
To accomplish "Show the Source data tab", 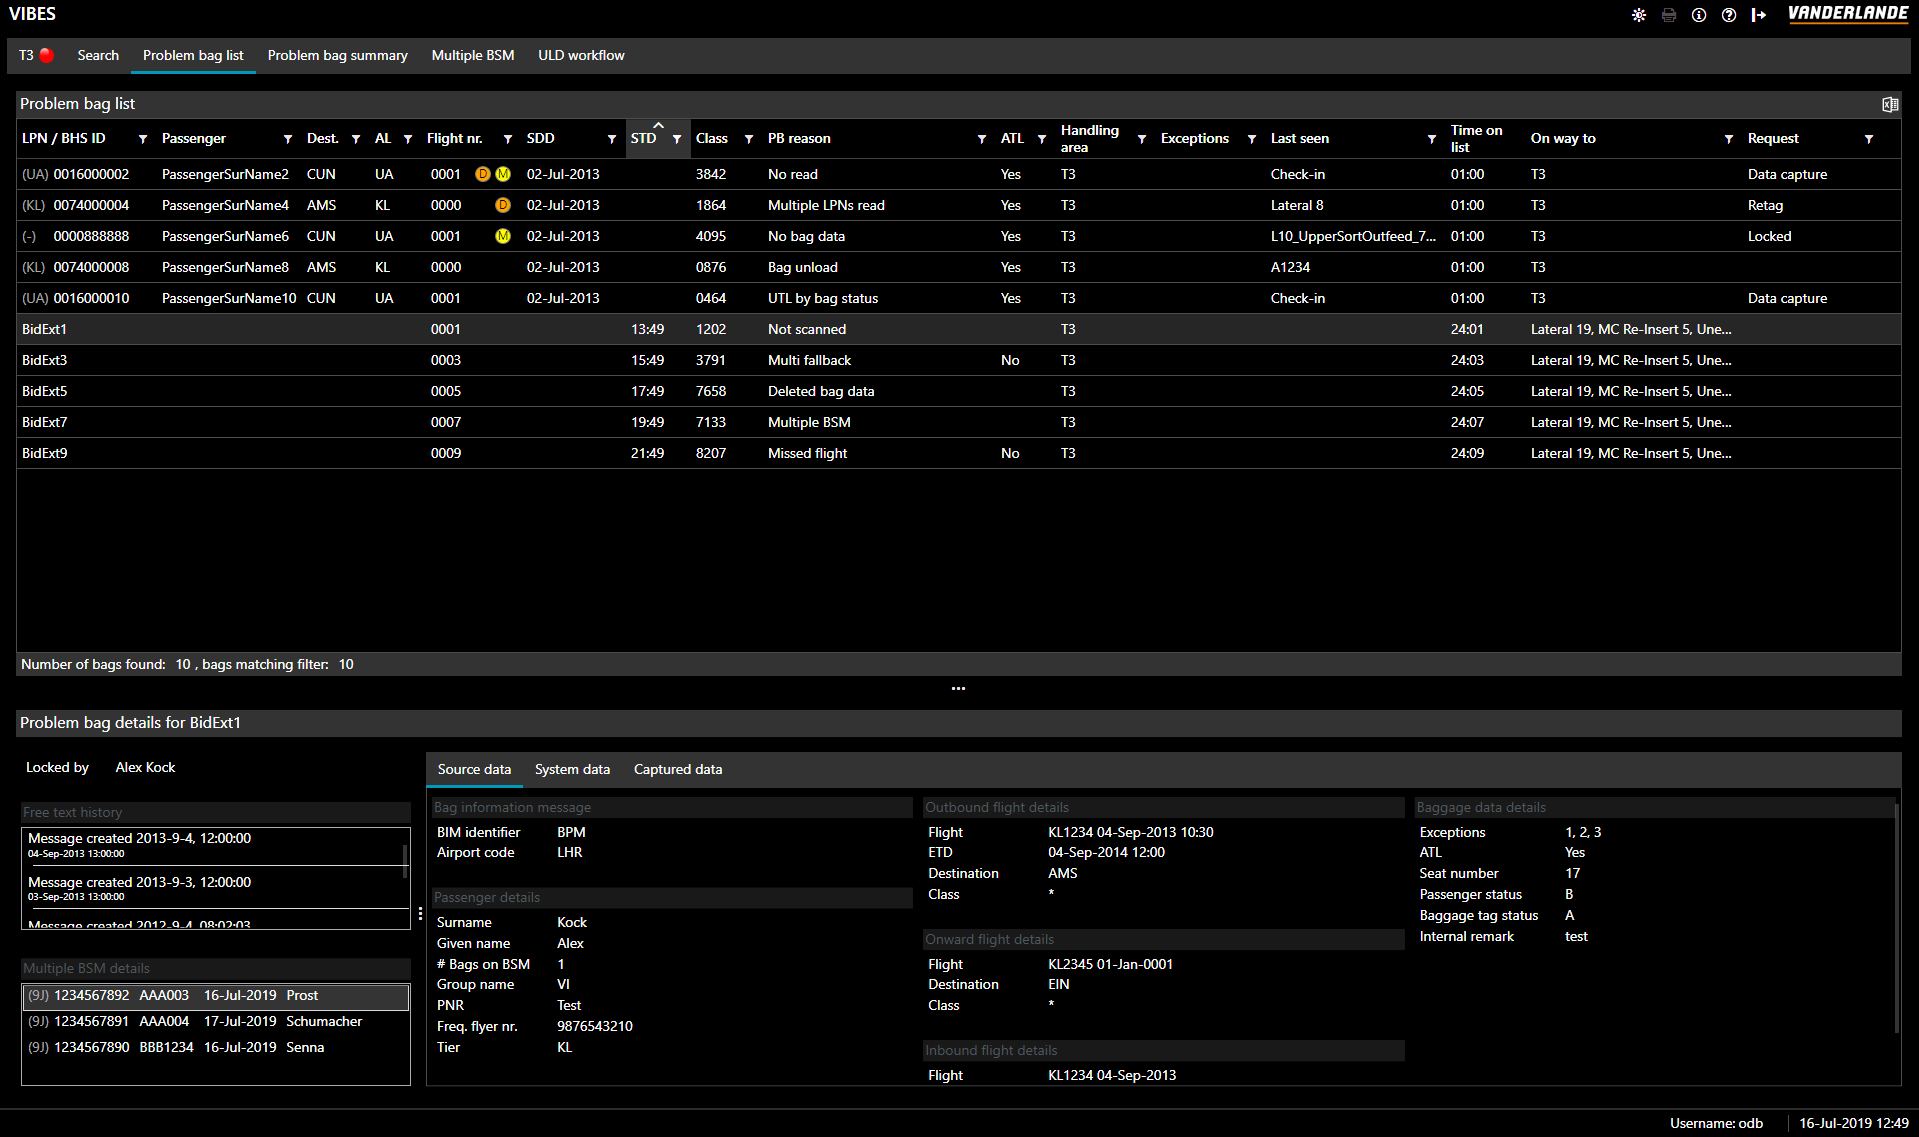I will 474,769.
